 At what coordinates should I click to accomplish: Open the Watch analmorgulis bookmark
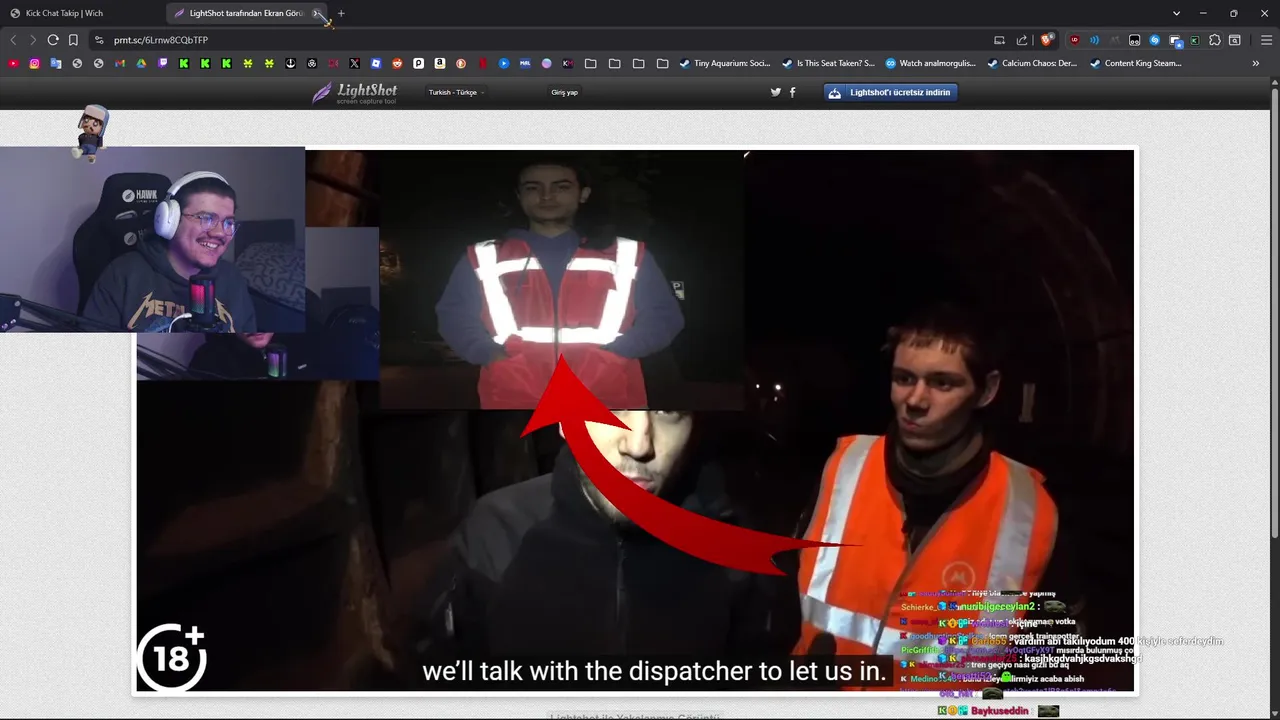tap(930, 63)
